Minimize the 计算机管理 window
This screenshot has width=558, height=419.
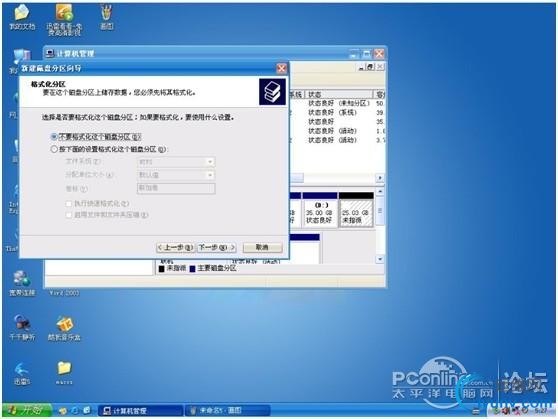pyautogui.click(x=354, y=54)
